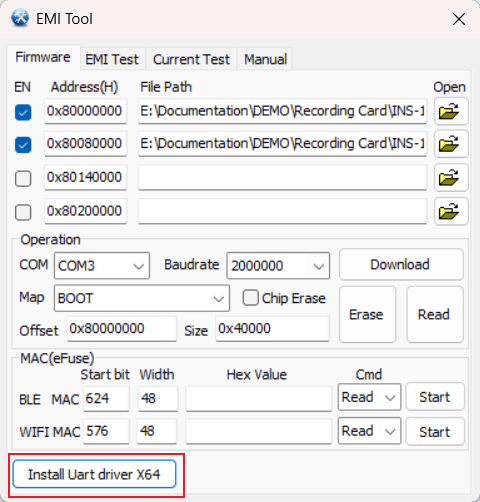This screenshot has height=502, width=480.
Task: Open file browser for address 0x80200000 row
Action: [451, 211]
